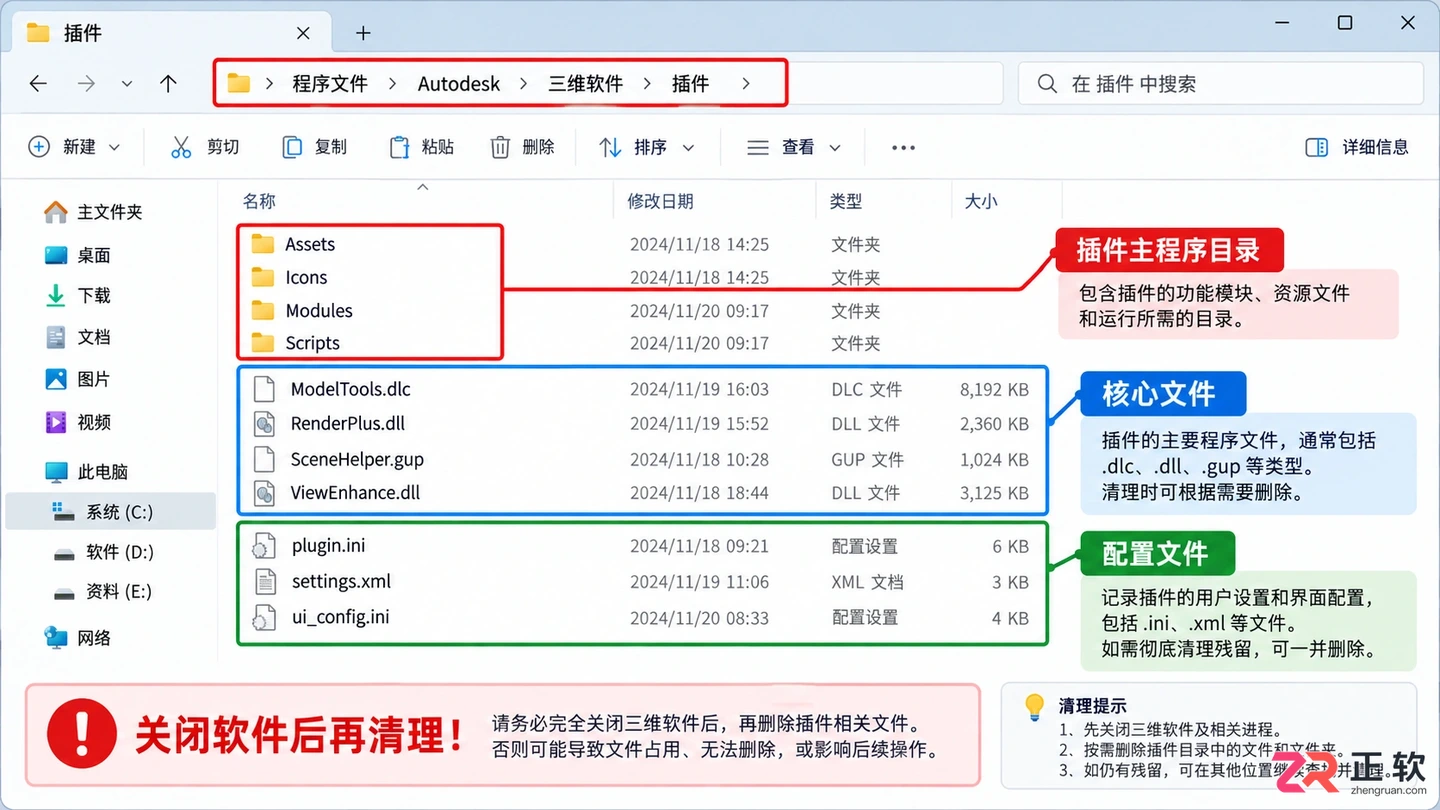Select the Modules folder icon

tap(263, 310)
